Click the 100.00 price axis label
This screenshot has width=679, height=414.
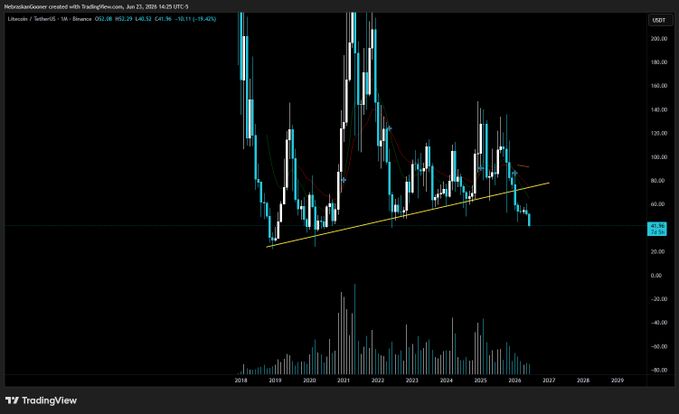click(x=659, y=157)
